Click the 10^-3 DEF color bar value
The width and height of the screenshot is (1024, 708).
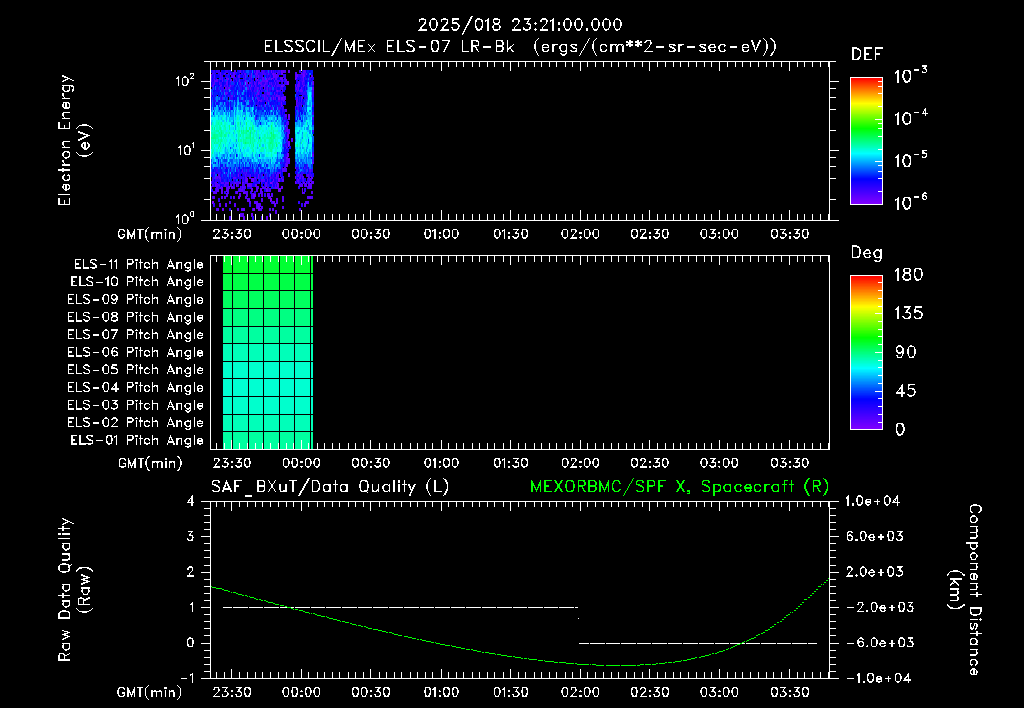click(x=911, y=76)
